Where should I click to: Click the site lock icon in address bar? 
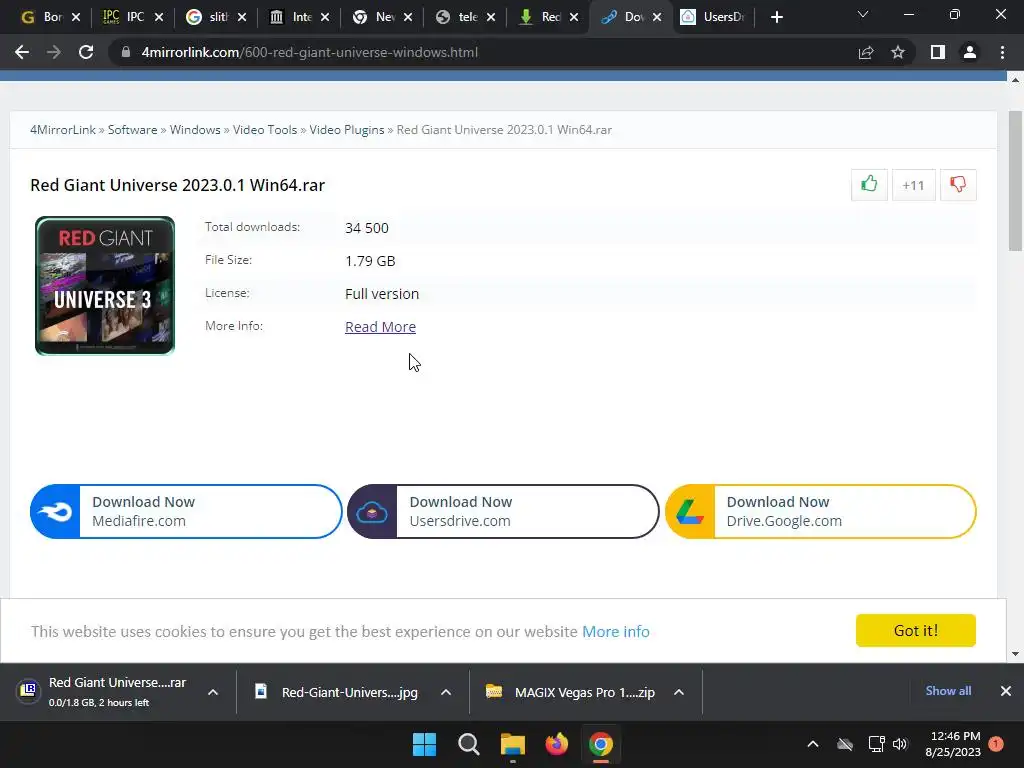[125, 52]
